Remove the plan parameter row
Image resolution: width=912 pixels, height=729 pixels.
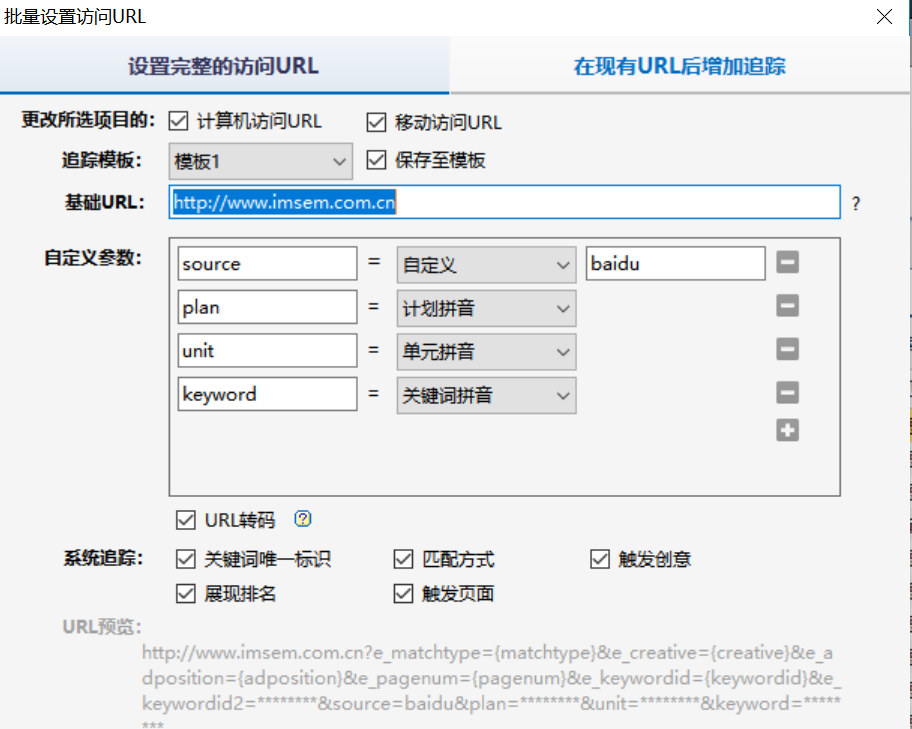tap(787, 306)
